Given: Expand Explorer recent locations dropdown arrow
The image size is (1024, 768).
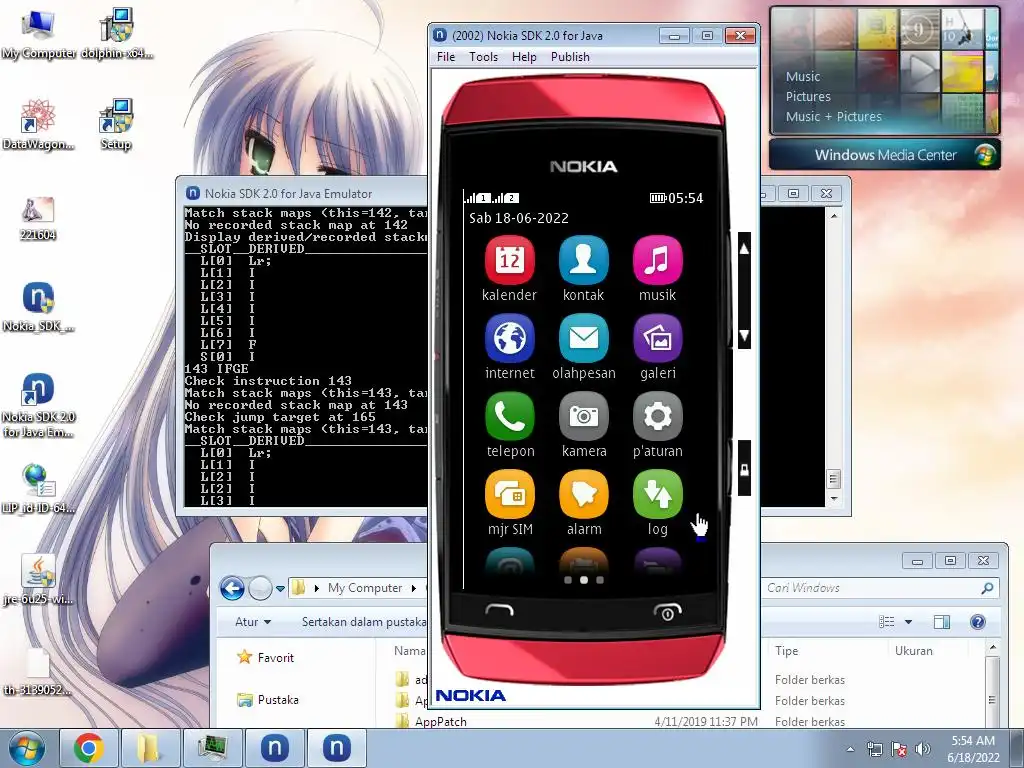Looking at the screenshot, I should [x=280, y=588].
